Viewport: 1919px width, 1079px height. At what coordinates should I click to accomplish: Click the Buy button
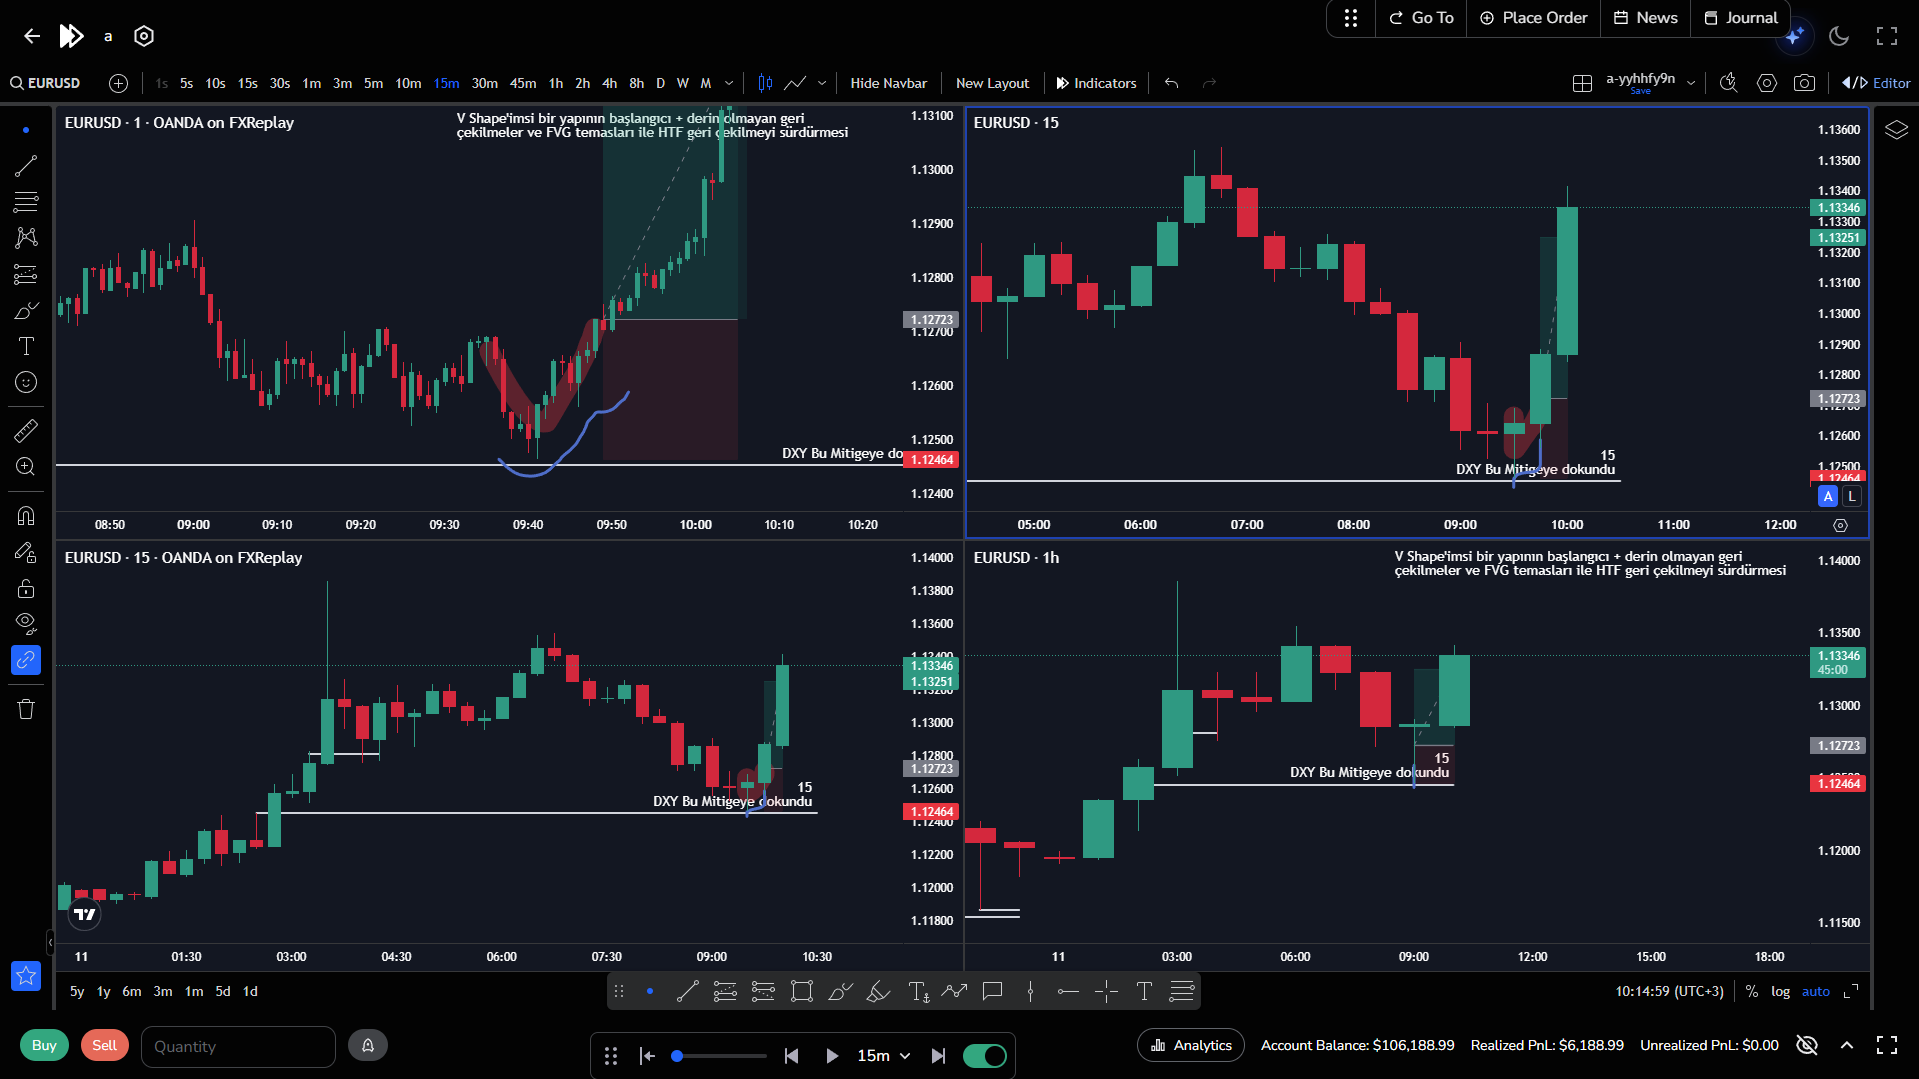click(44, 1045)
